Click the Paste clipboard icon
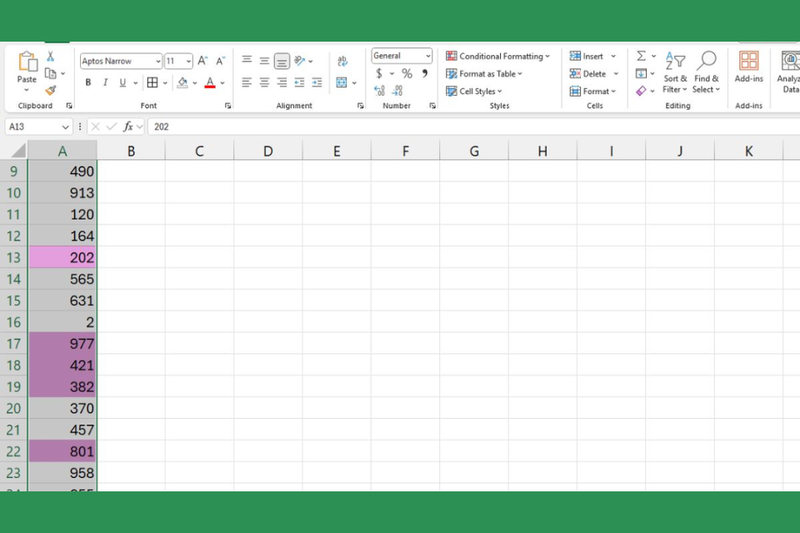This screenshot has width=800, height=533. pyautogui.click(x=27, y=62)
